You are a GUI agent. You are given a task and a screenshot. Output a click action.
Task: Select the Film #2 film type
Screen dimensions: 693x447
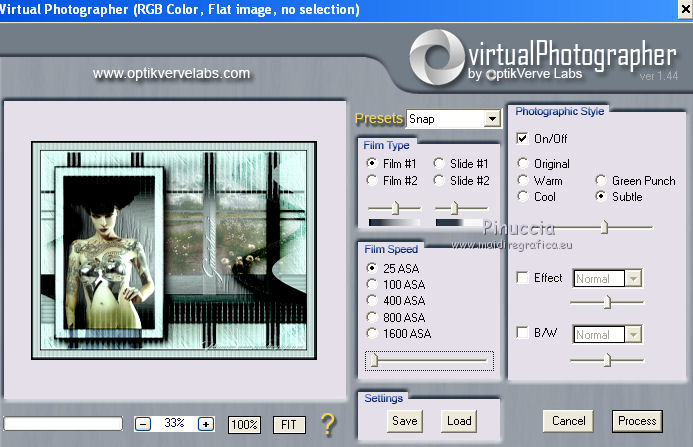pos(372,180)
